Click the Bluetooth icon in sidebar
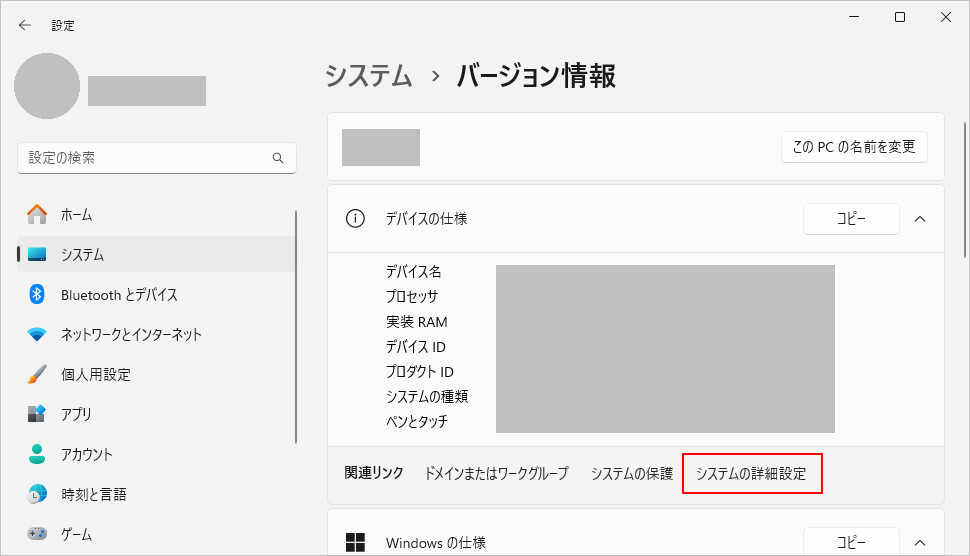This screenshot has height=556, width=970. (37, 294)
